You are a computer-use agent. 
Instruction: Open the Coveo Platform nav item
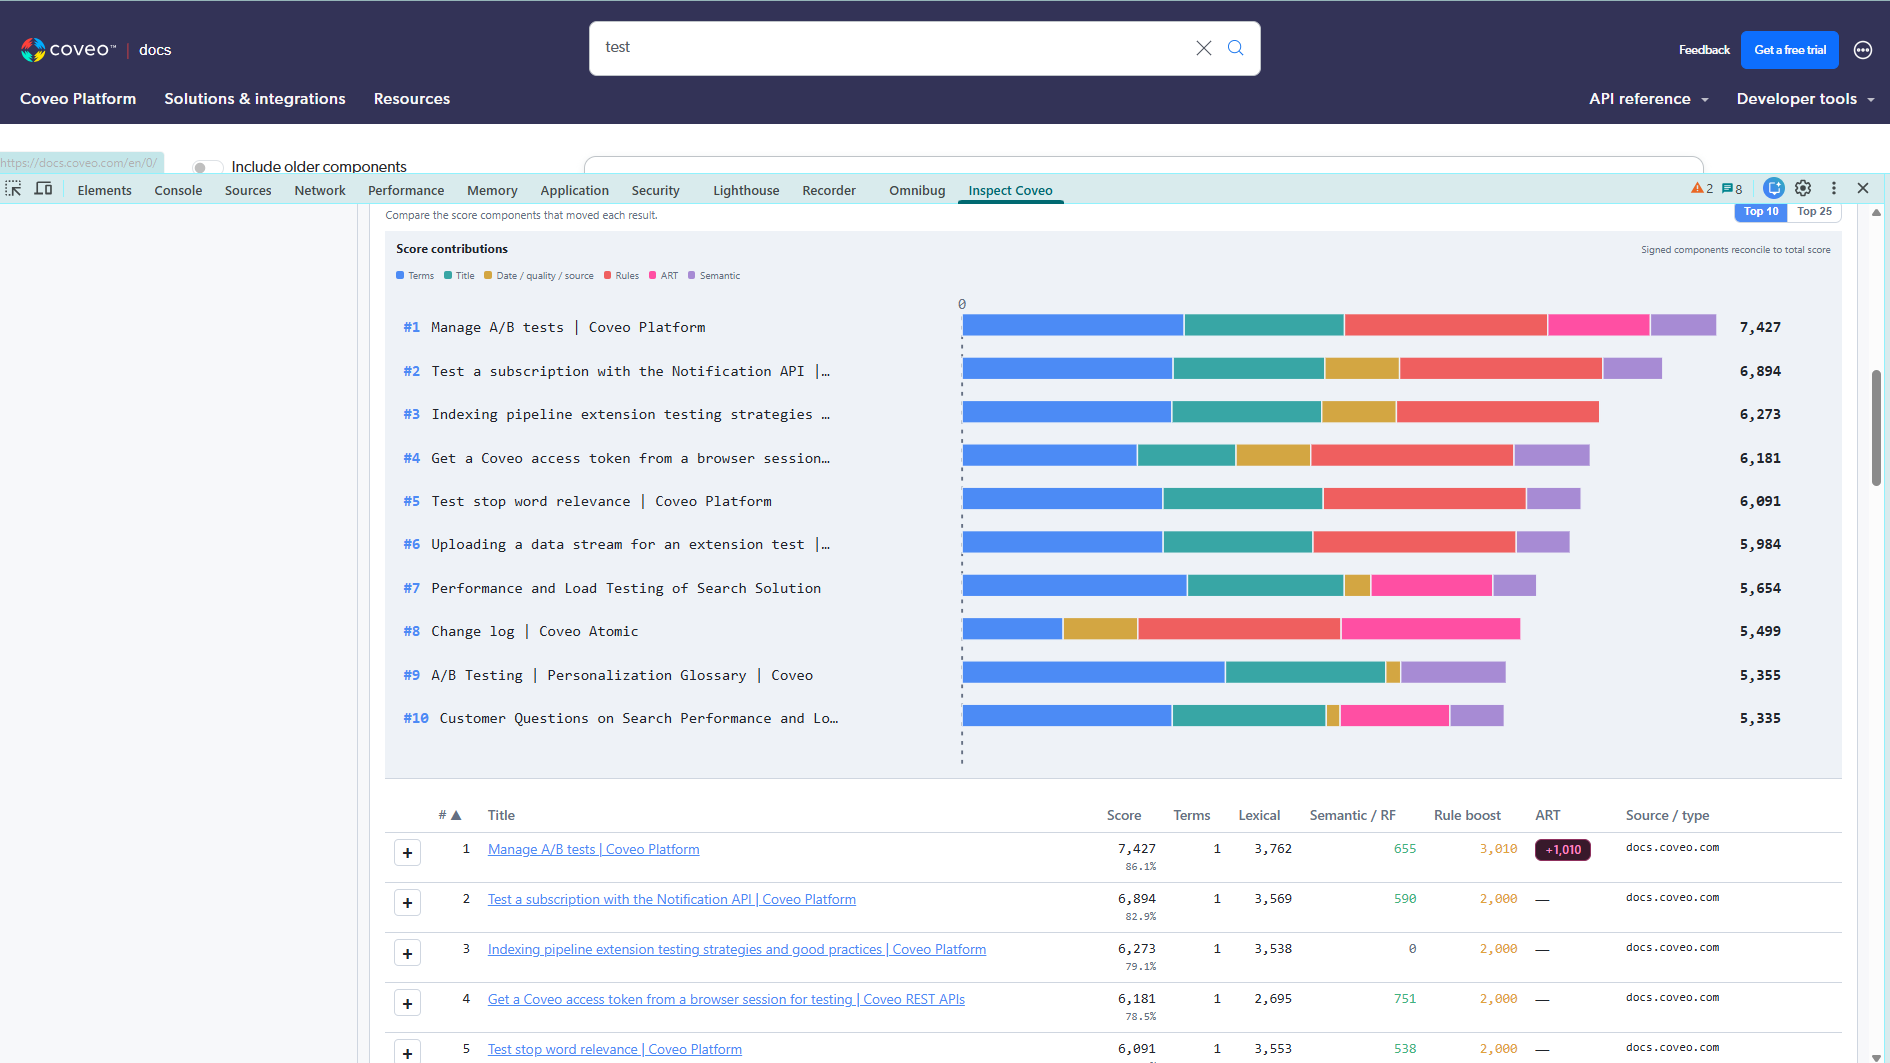pyautogui.click(x=78, y=99)
